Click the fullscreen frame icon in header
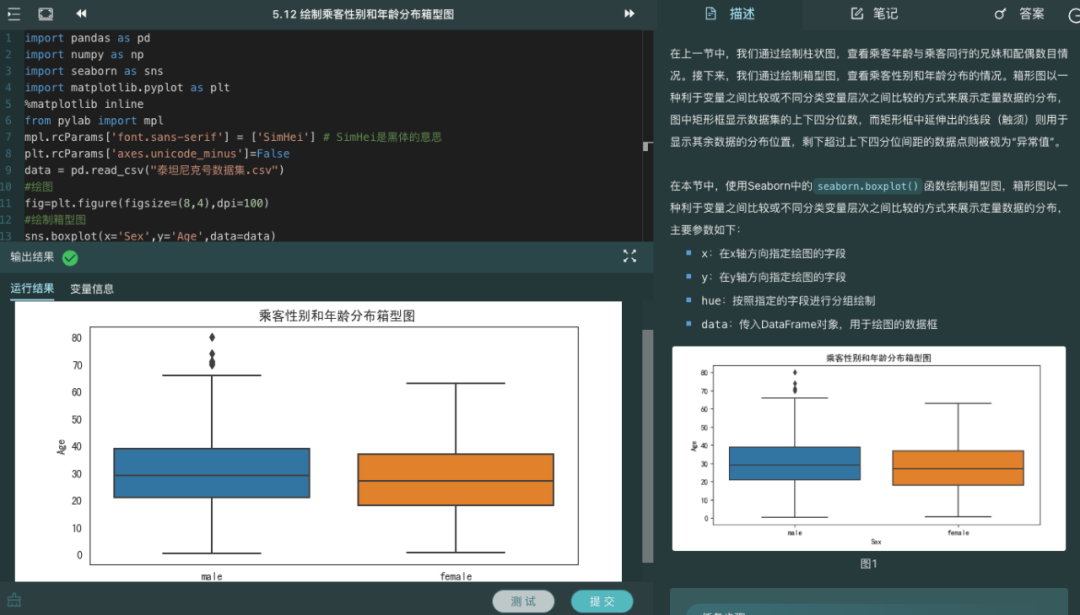 tap(45, 14)
